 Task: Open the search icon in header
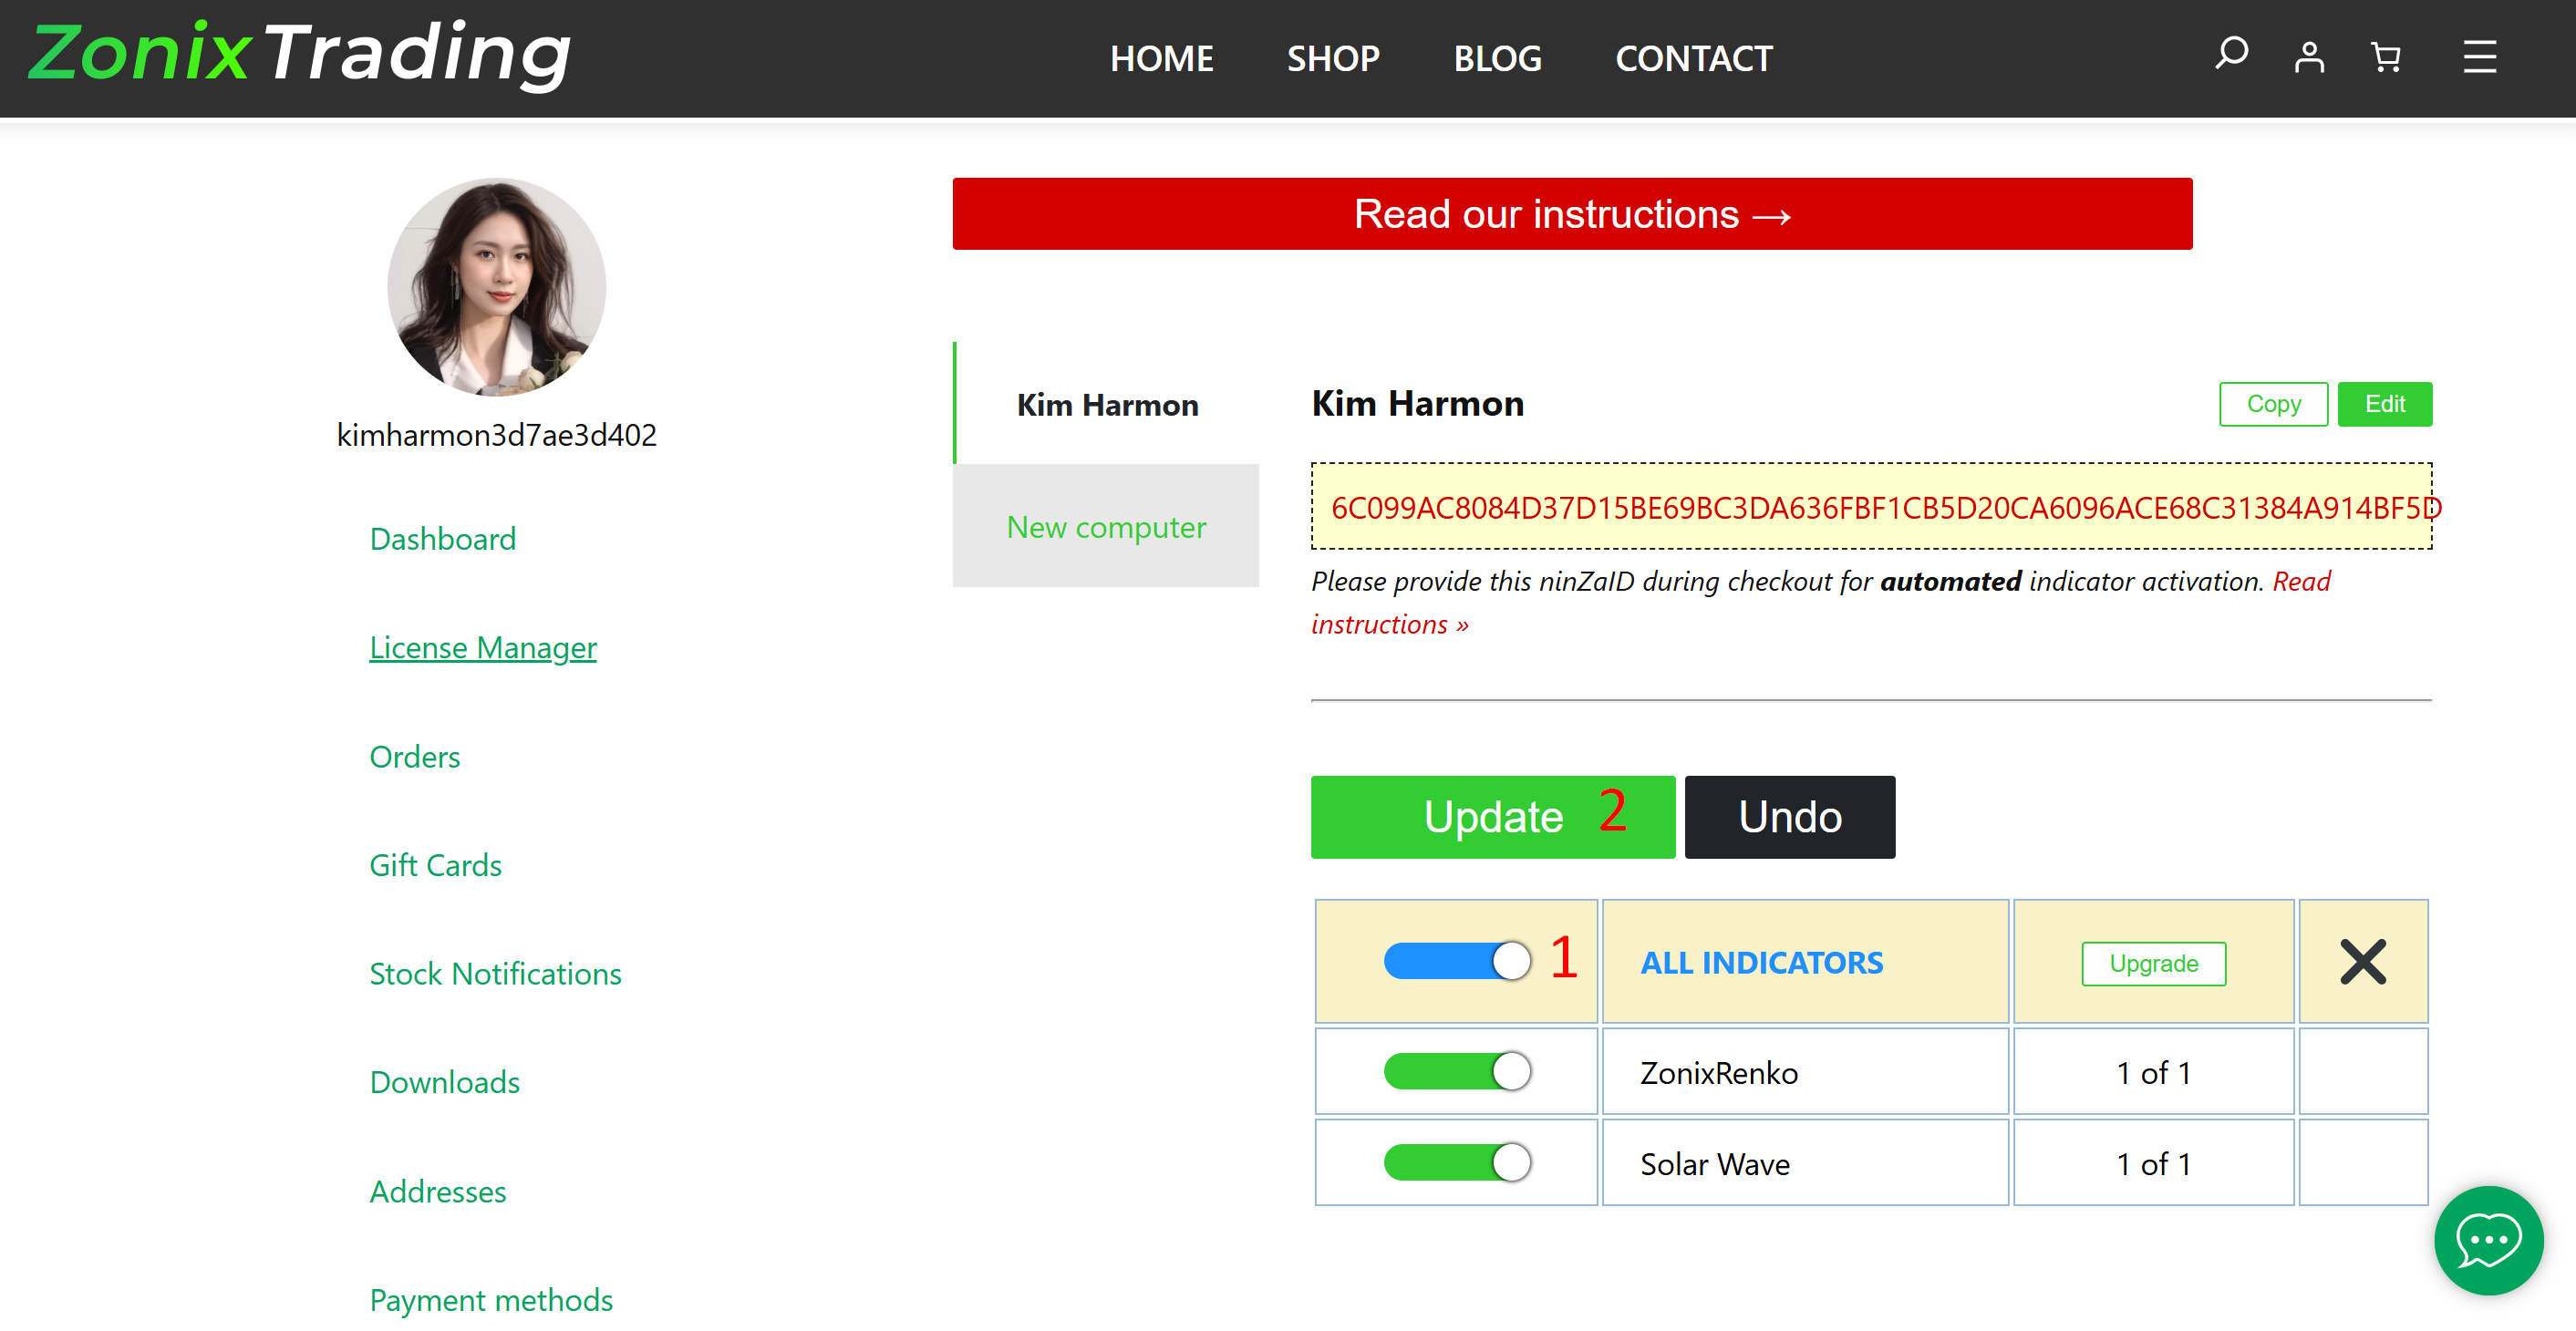2230,55
